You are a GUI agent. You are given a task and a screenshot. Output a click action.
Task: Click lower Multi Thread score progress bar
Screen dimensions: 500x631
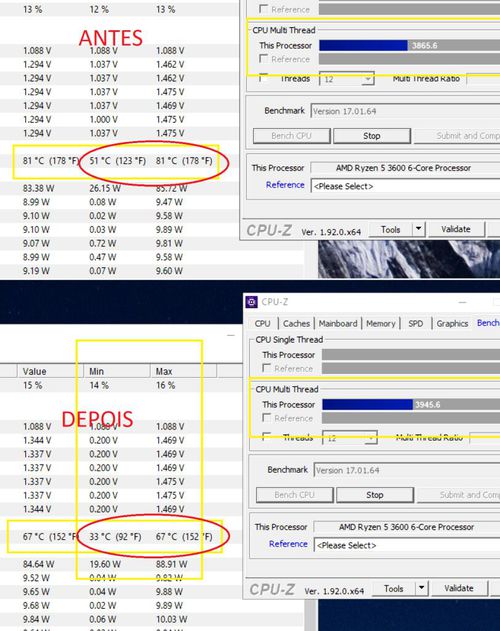point(411,404)
